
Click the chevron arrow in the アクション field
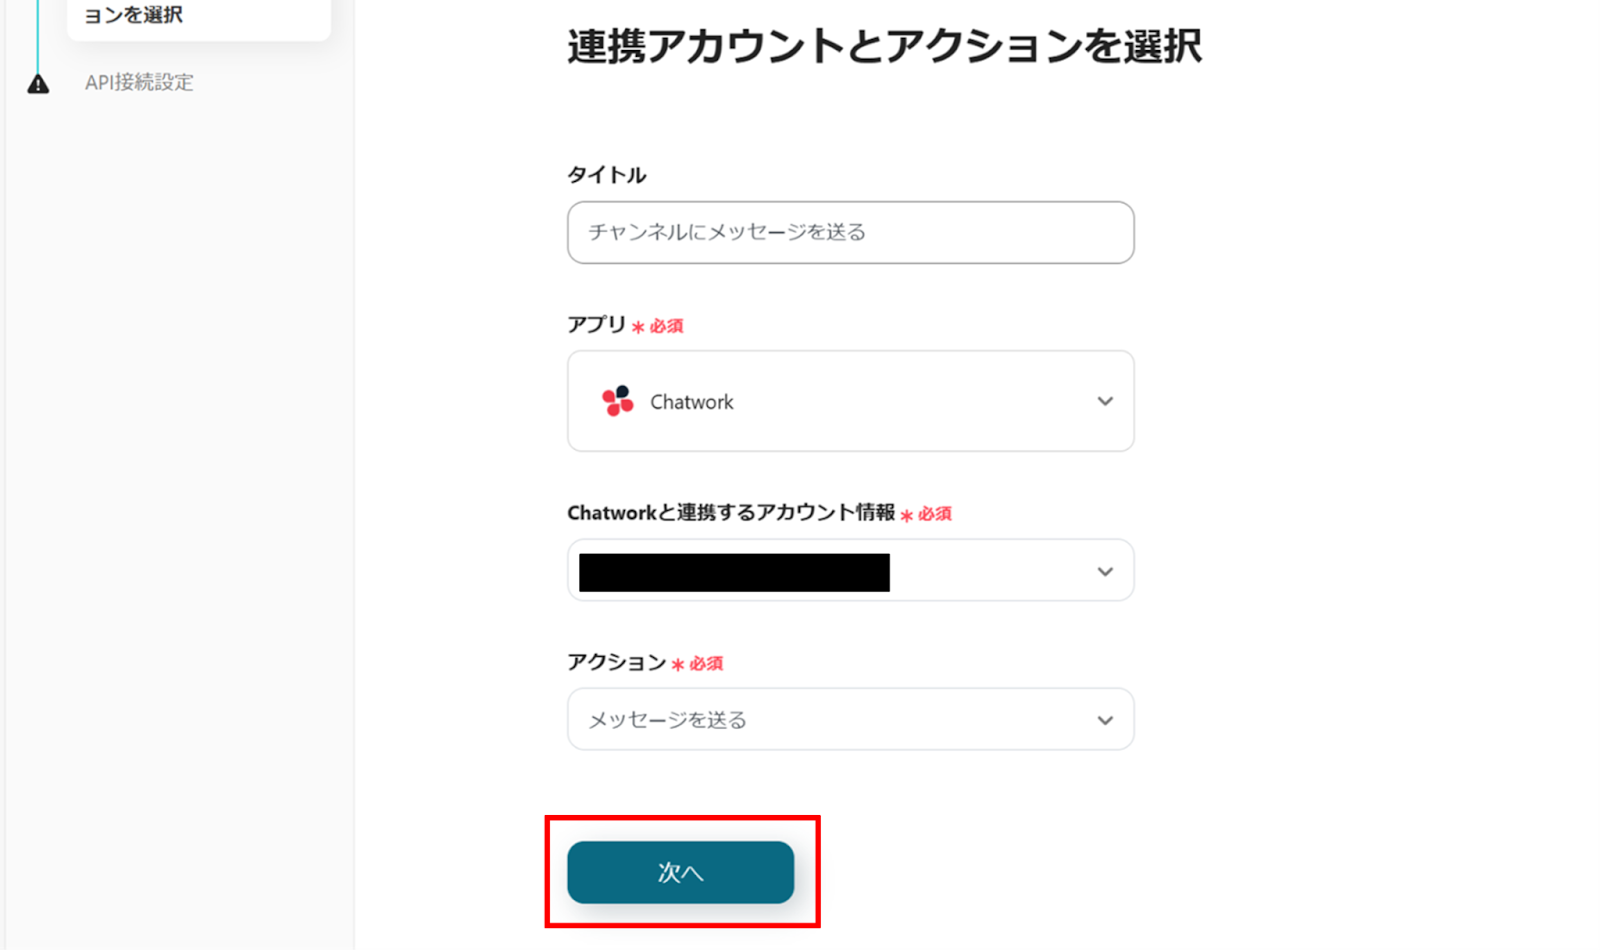[1104, 720]
